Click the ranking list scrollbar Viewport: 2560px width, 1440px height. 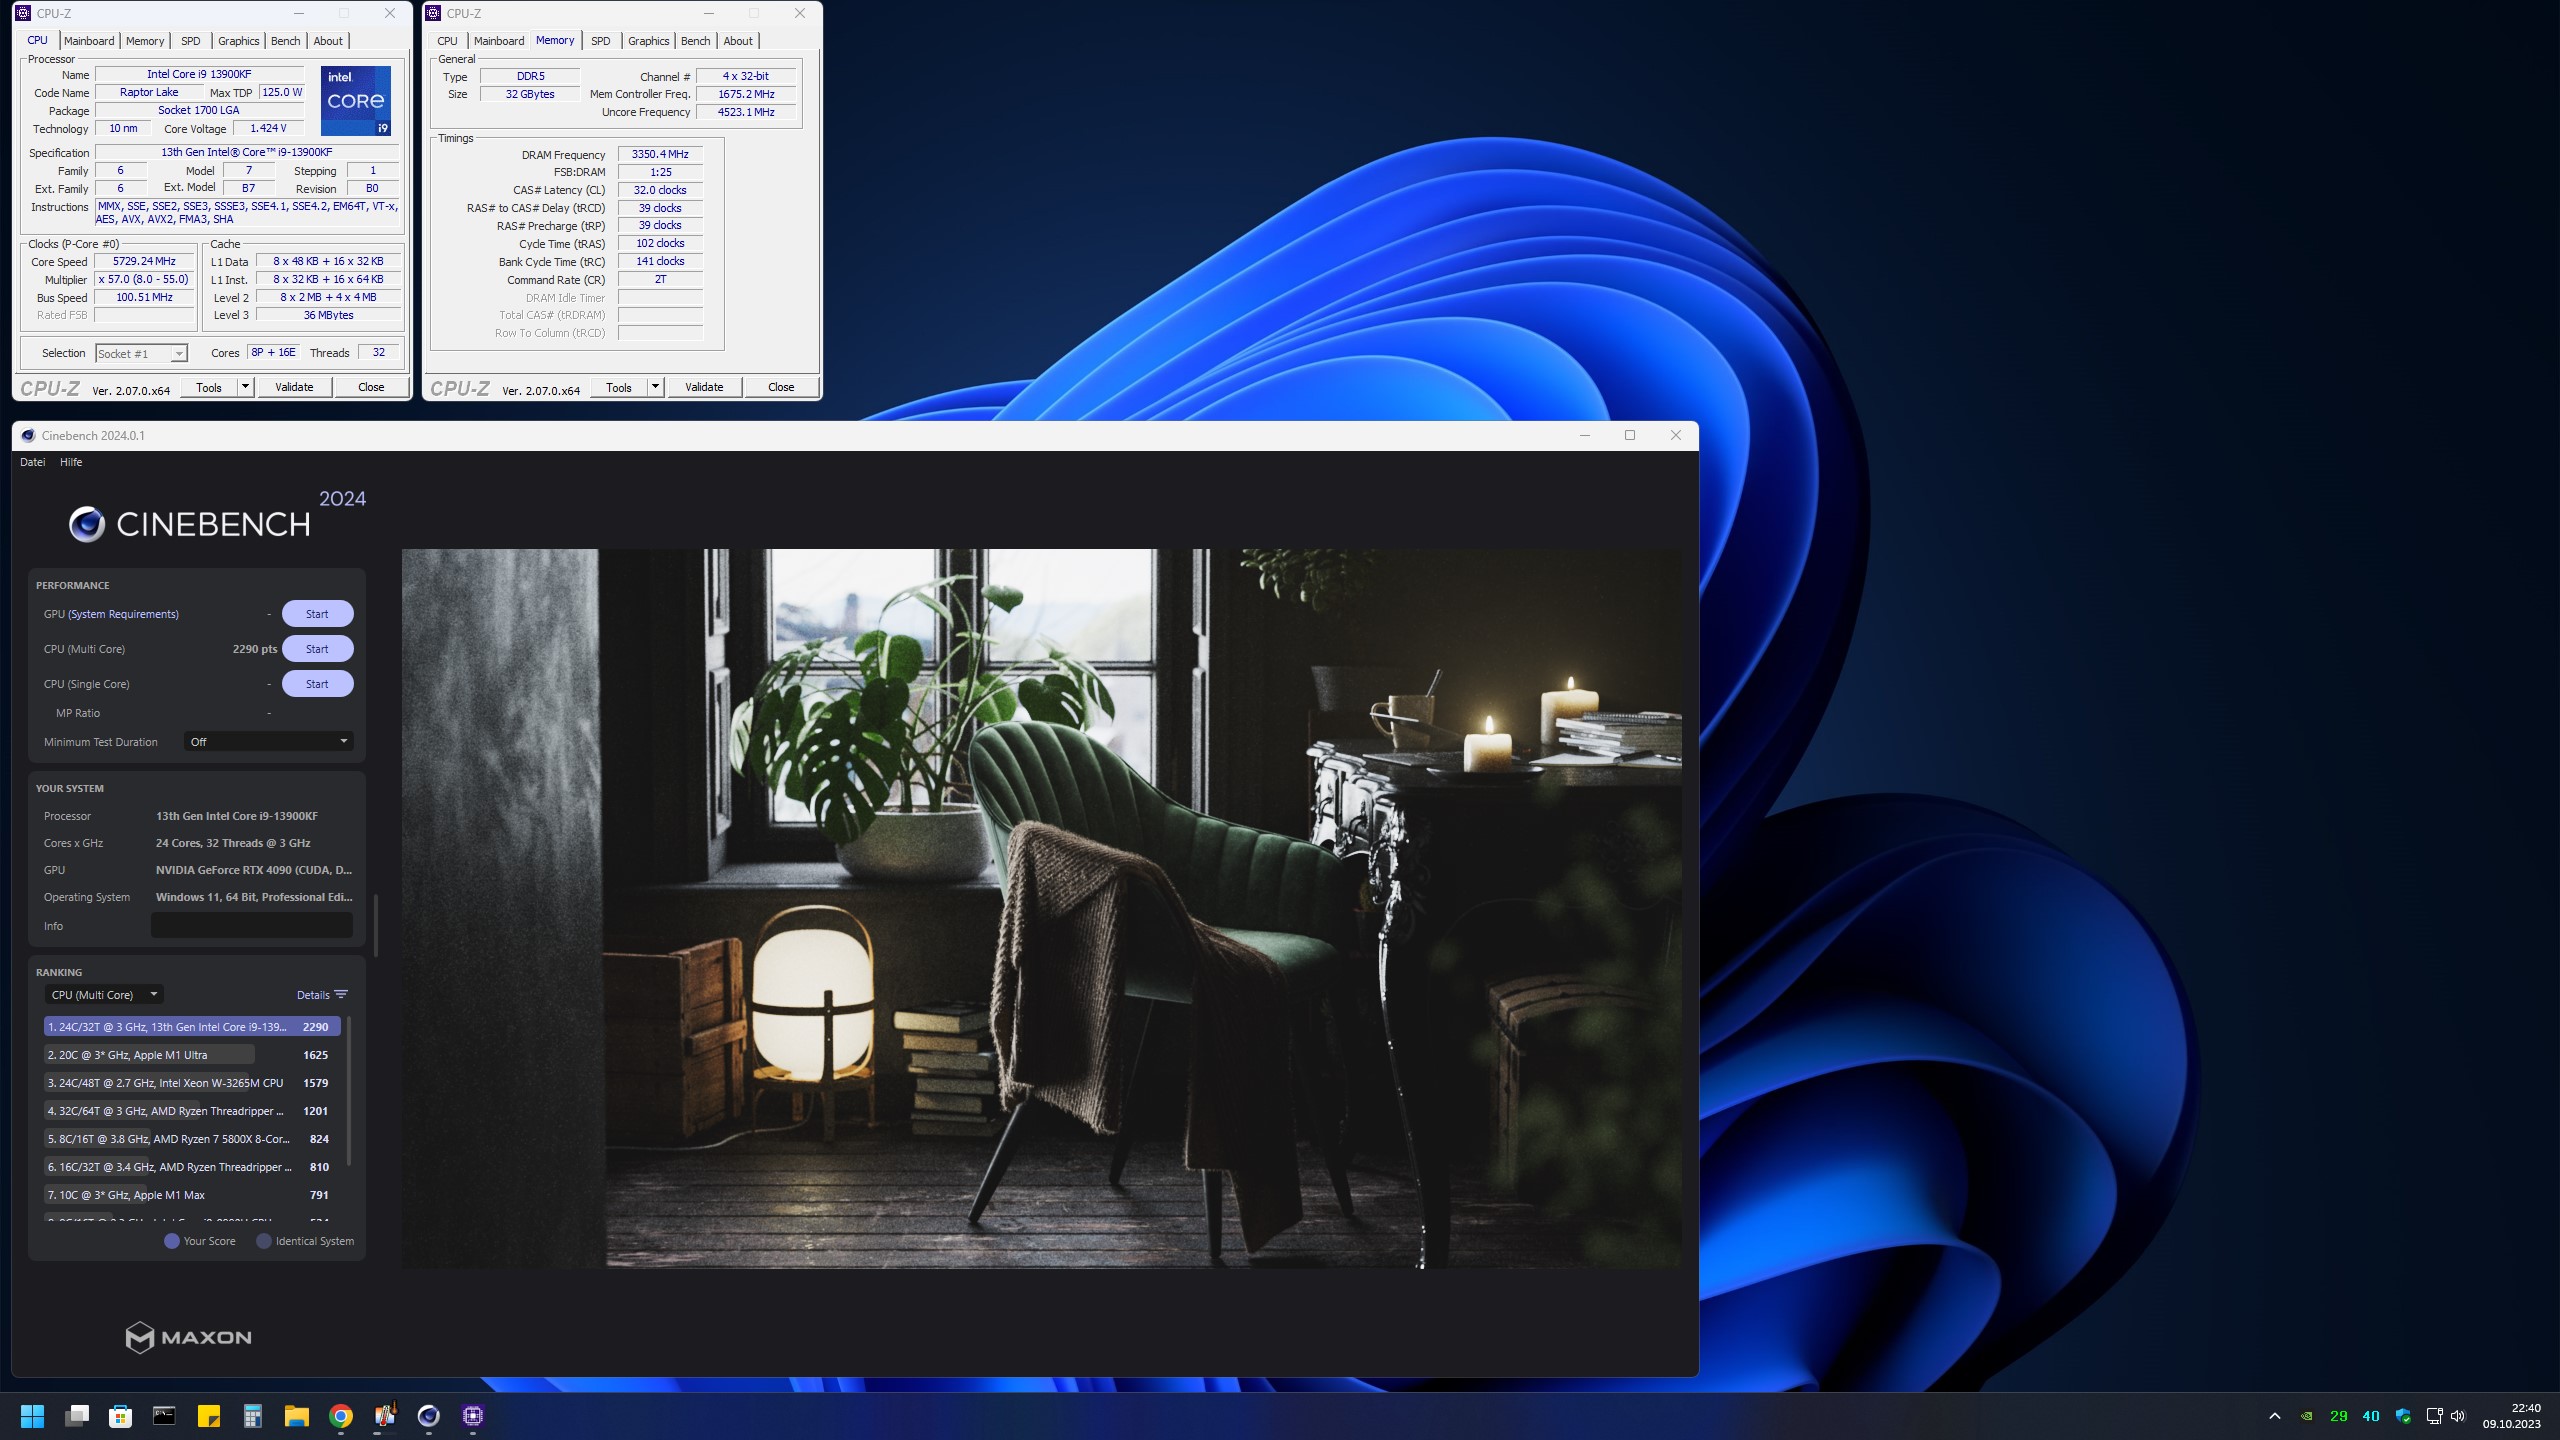[x=349, y=1092]
